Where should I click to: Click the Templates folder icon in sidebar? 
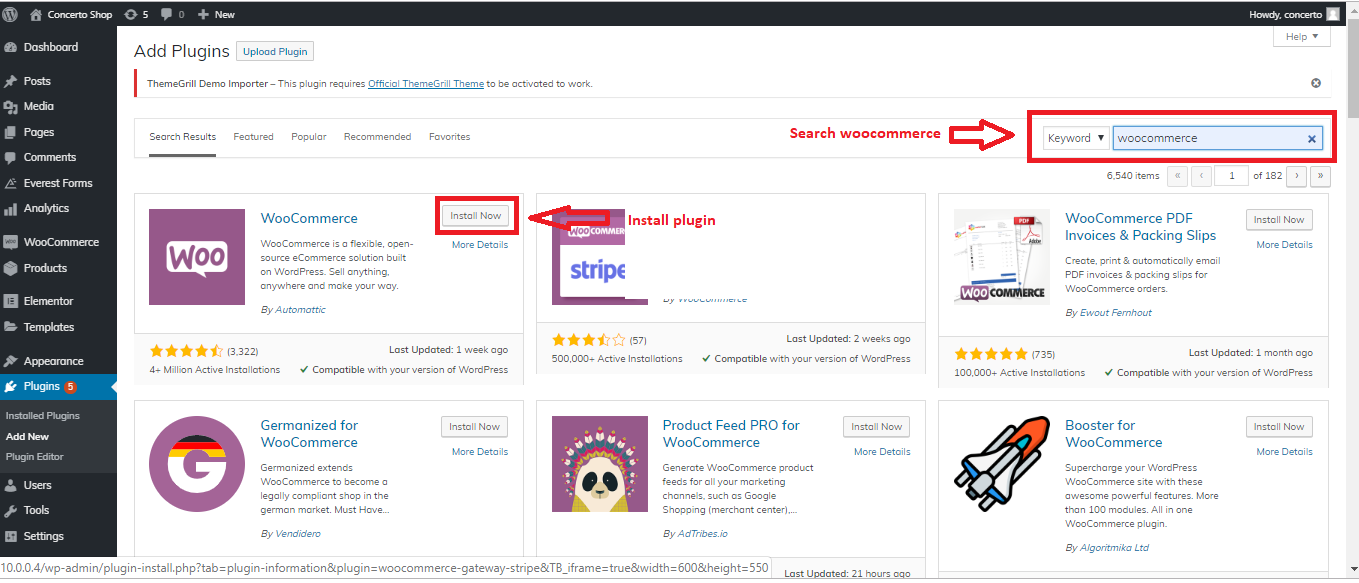coord(11,327)
